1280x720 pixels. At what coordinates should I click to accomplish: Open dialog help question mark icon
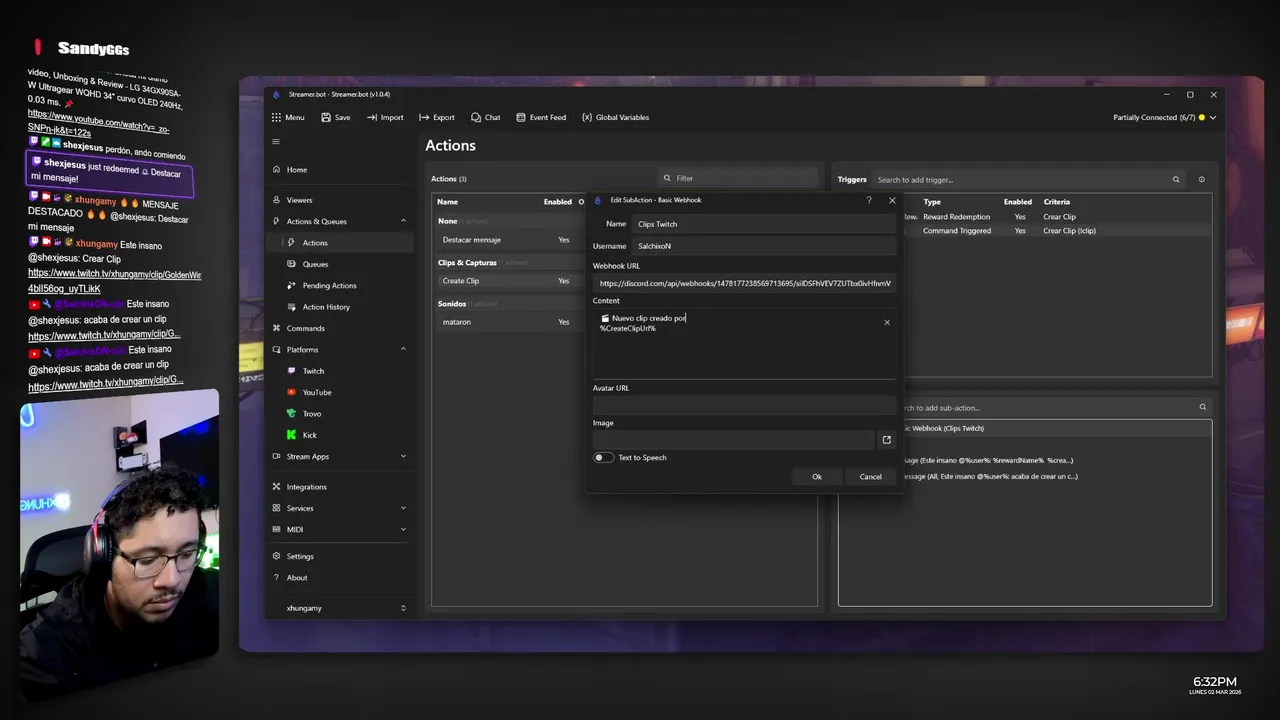(x=868, y=200)
